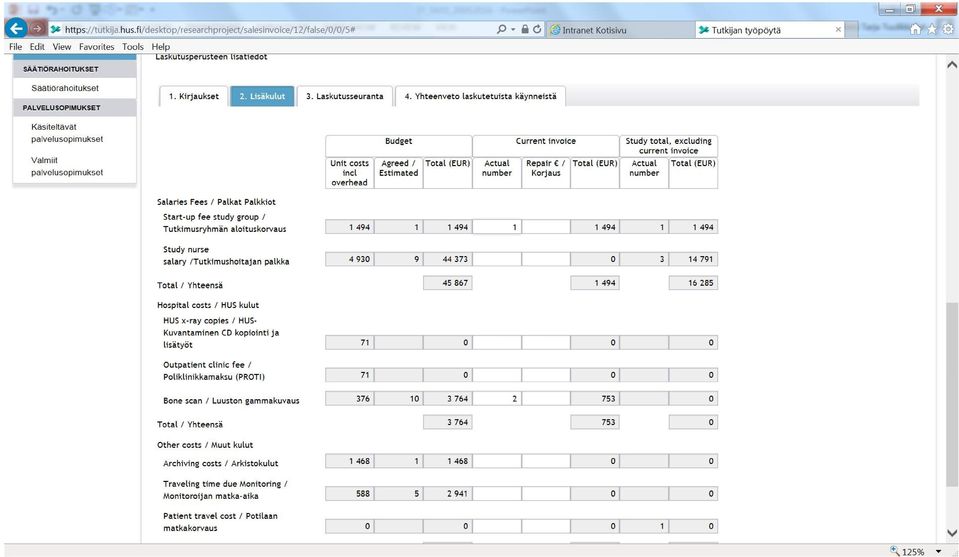Open the Saatiorahoitukset sidebar link

65,88
